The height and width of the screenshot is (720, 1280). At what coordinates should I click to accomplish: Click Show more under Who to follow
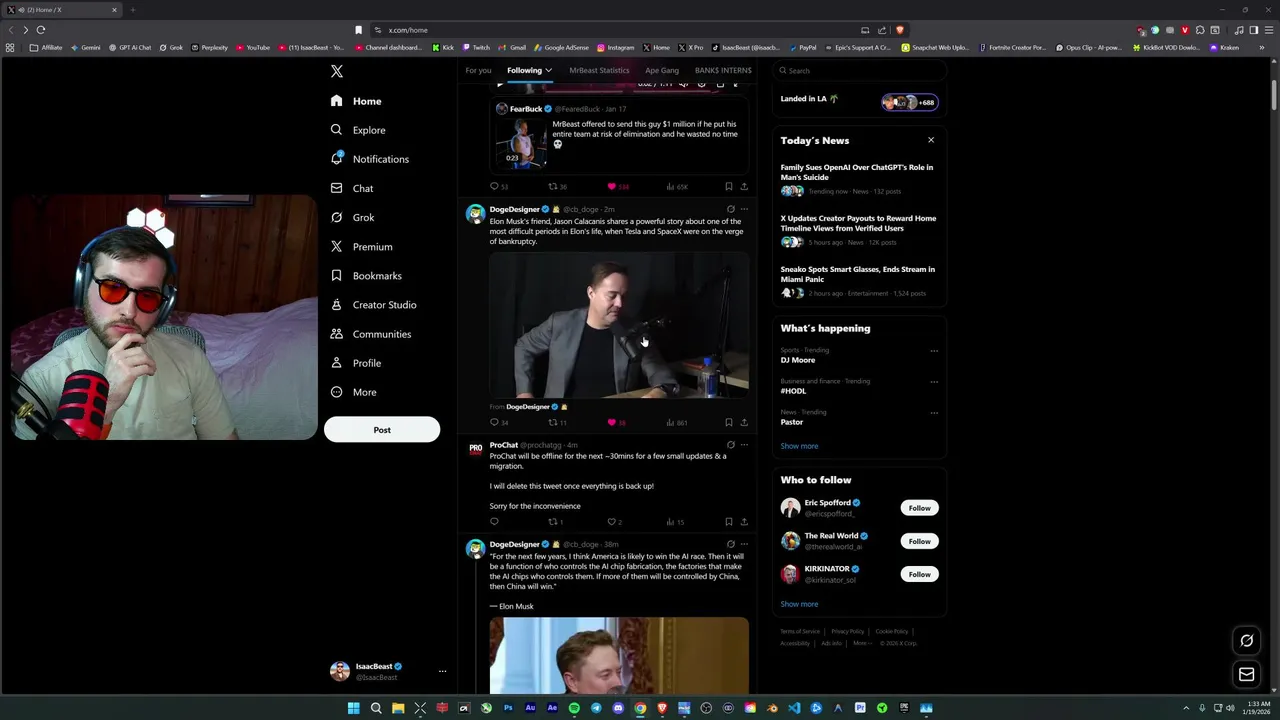pos(799,604)
